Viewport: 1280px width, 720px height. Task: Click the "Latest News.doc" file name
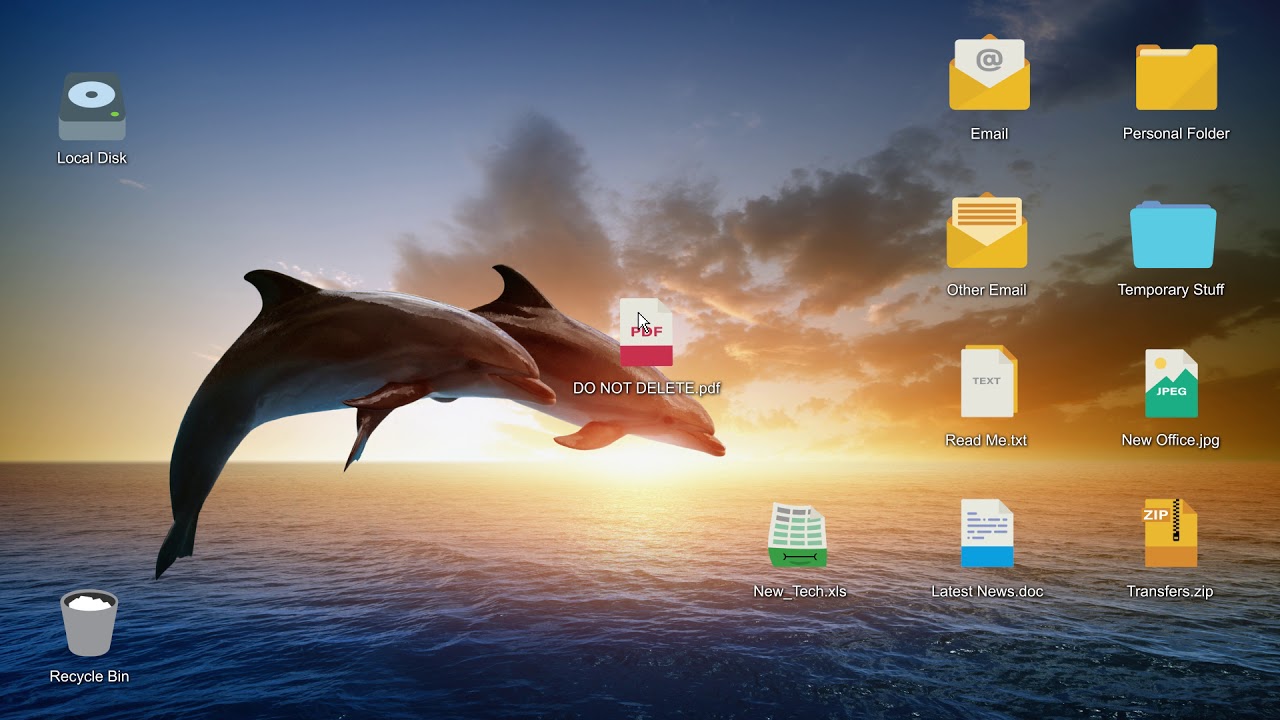pos(987,591)
